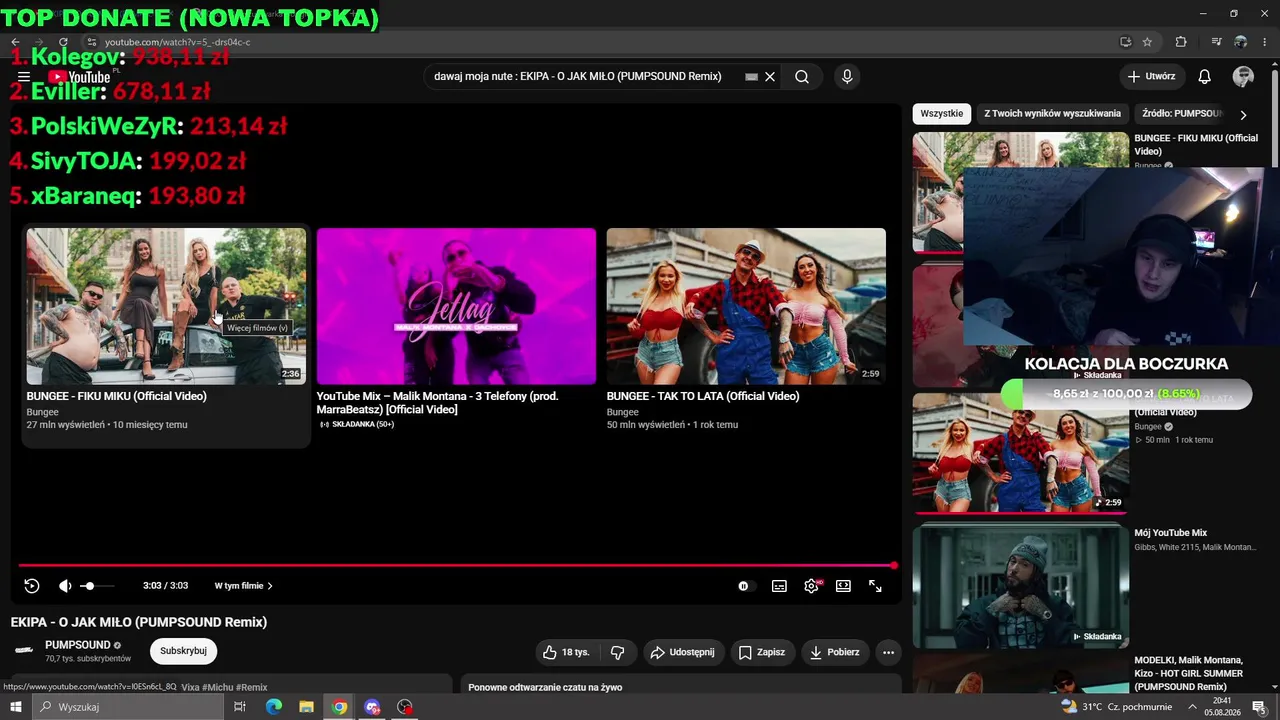Open endscreen title 'YouTube Mix – Malik Montana'

click(x=437, y=403)
